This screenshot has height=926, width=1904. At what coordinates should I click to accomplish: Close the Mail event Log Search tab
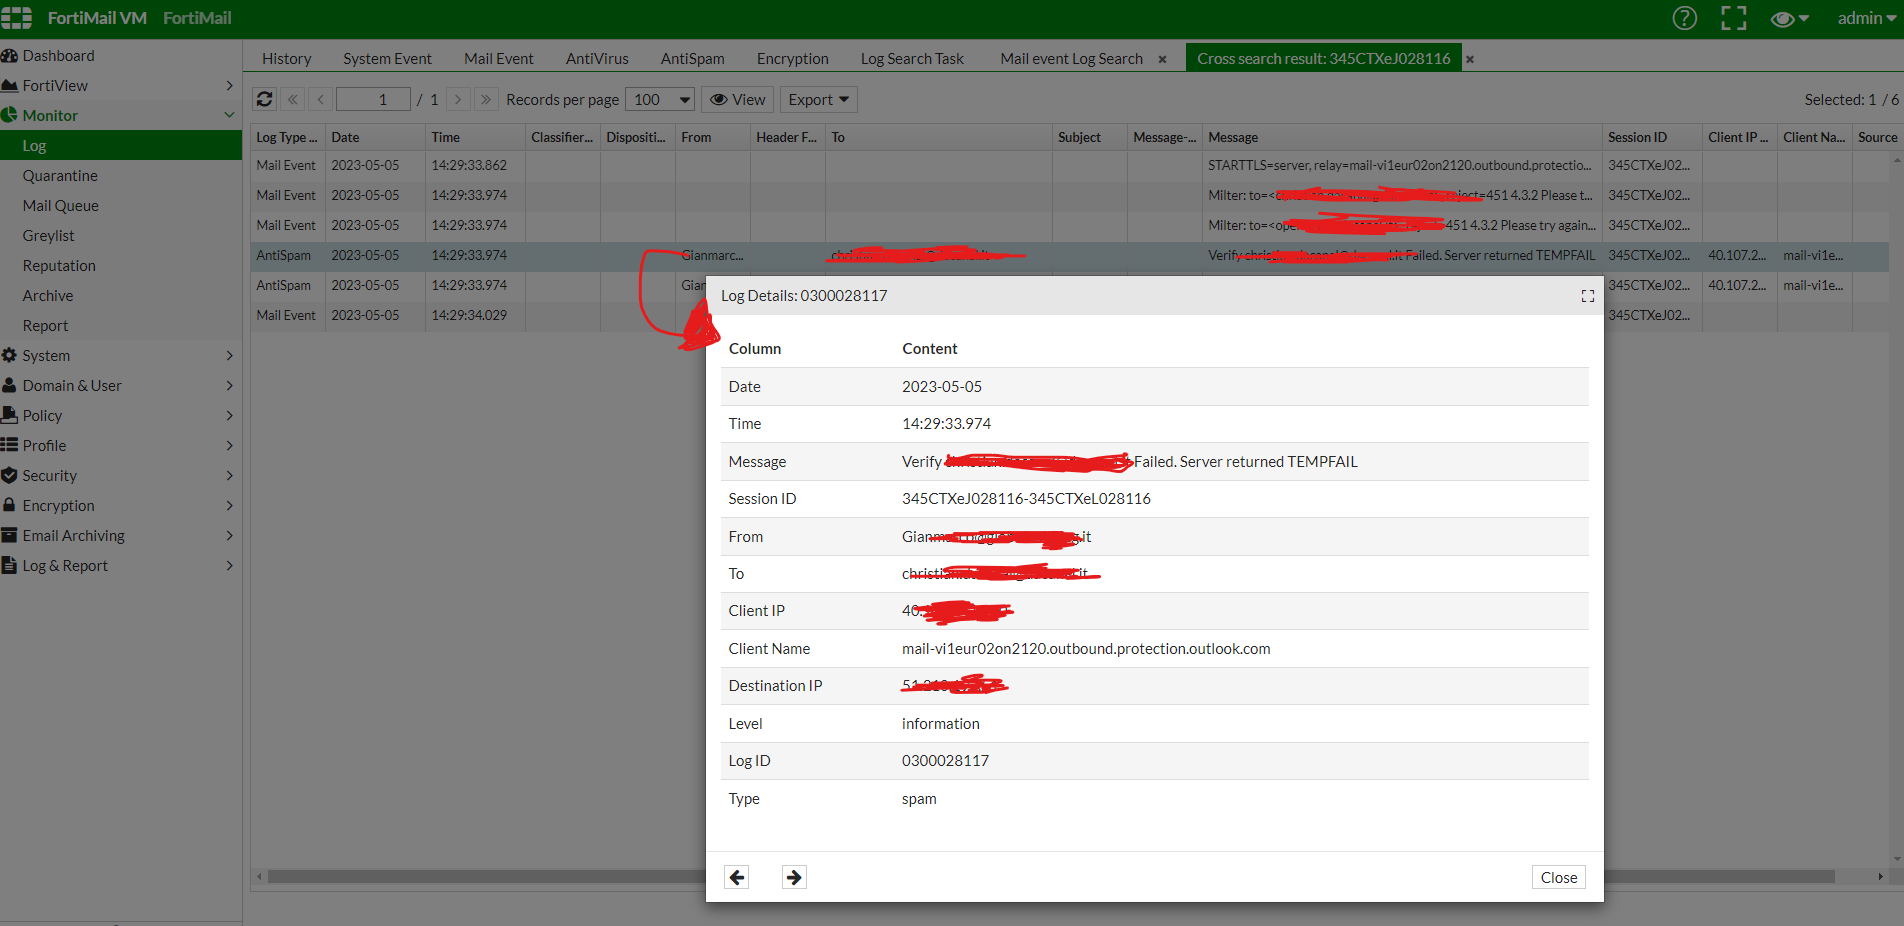(1162, 59)
